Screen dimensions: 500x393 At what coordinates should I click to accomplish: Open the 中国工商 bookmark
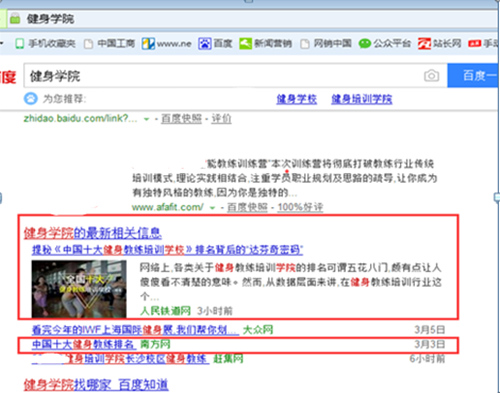tap(109, 43)
